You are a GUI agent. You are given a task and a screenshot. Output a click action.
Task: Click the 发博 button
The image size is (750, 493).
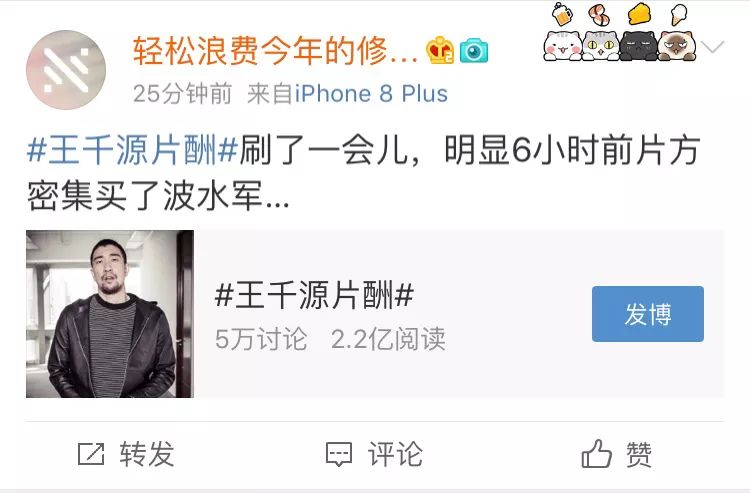pyautogui.click(x=648, y=314)
